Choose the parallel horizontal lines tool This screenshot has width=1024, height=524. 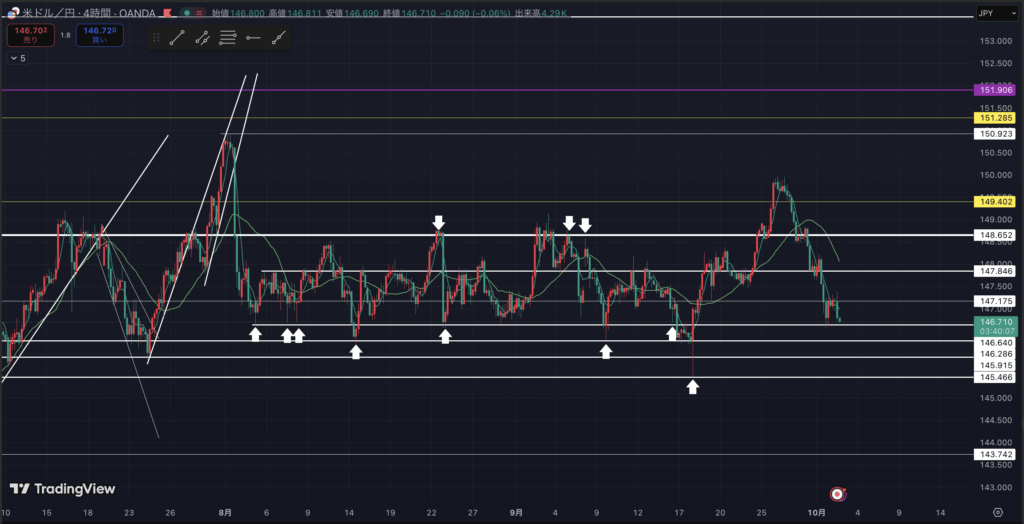(228, 38)
